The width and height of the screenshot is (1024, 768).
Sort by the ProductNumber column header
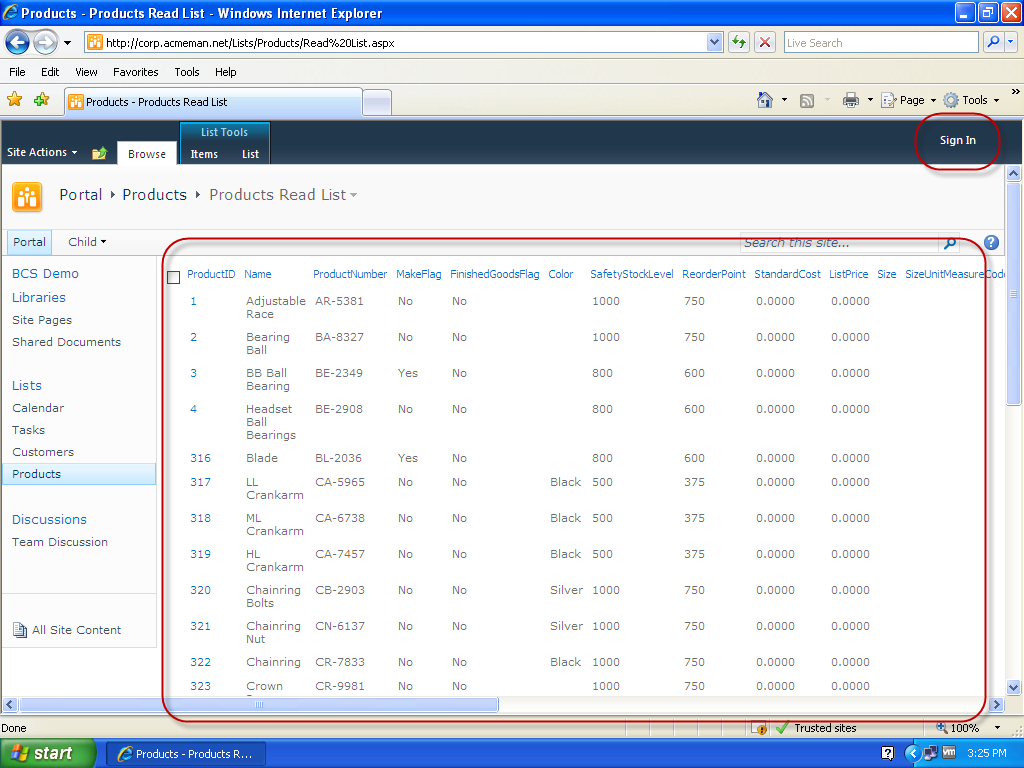[349, 274]
